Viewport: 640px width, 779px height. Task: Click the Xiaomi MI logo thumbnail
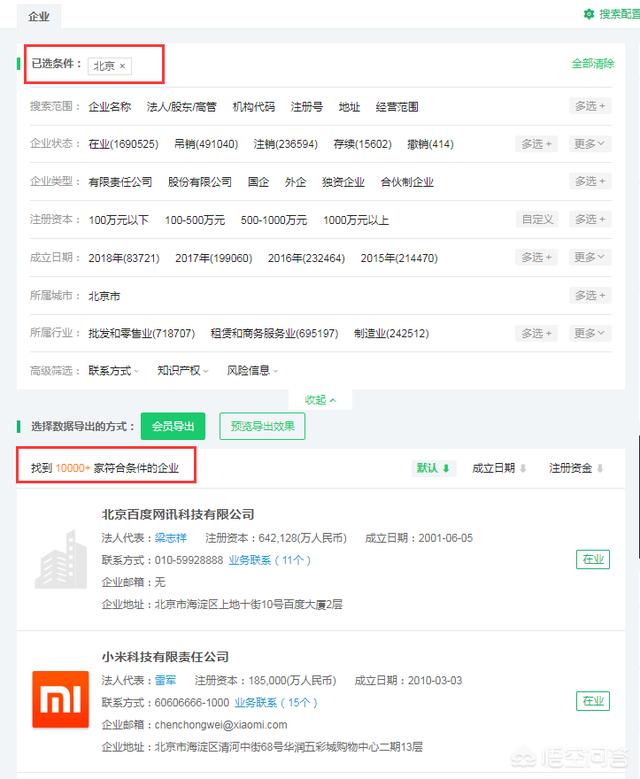click(61, 700)
